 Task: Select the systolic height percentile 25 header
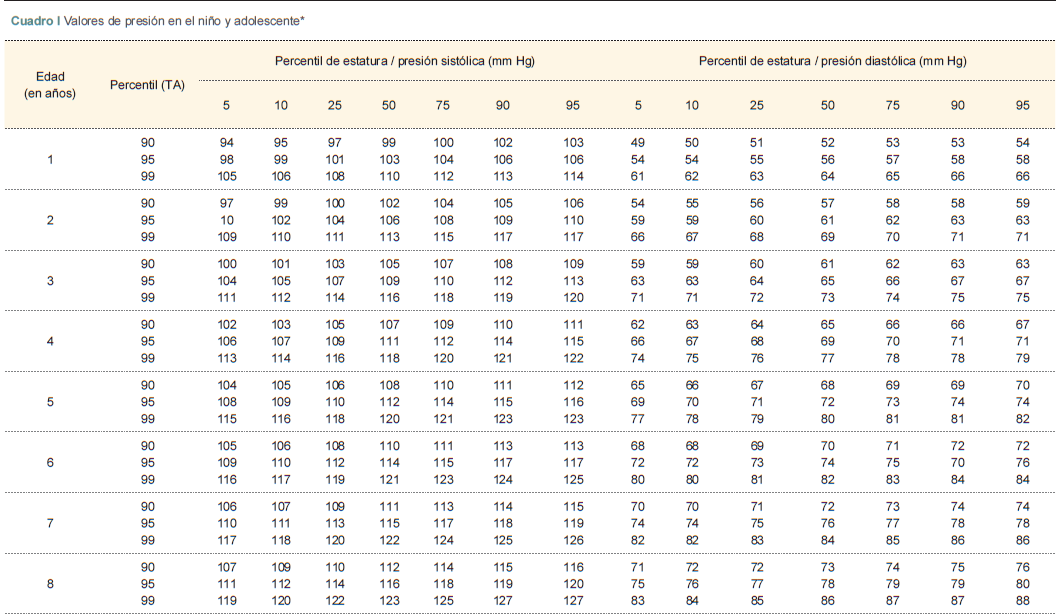(x=335, y=105)
